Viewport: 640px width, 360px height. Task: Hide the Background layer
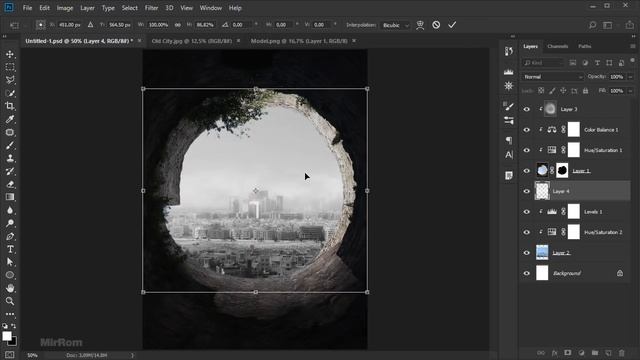pyautogui.click(x=527, y=273)
